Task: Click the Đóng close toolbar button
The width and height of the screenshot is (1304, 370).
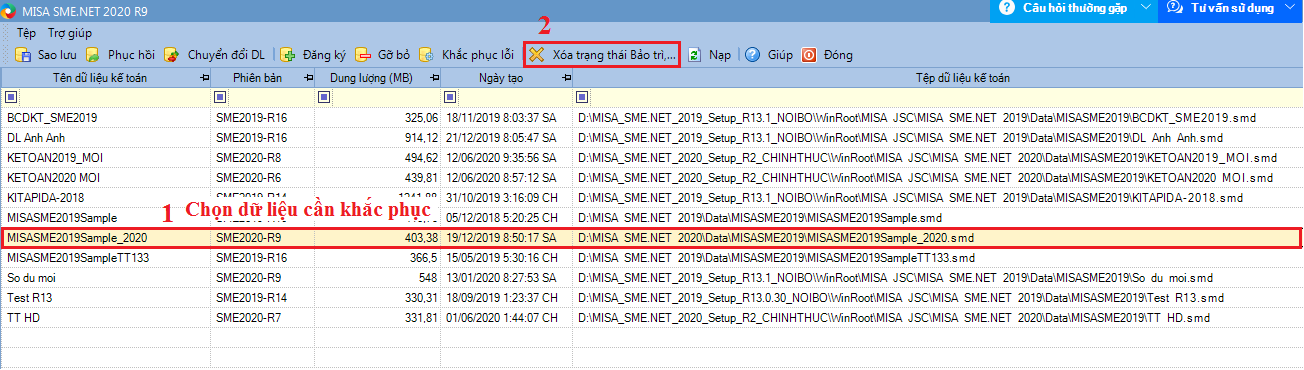Action: (x=828, y=55)
